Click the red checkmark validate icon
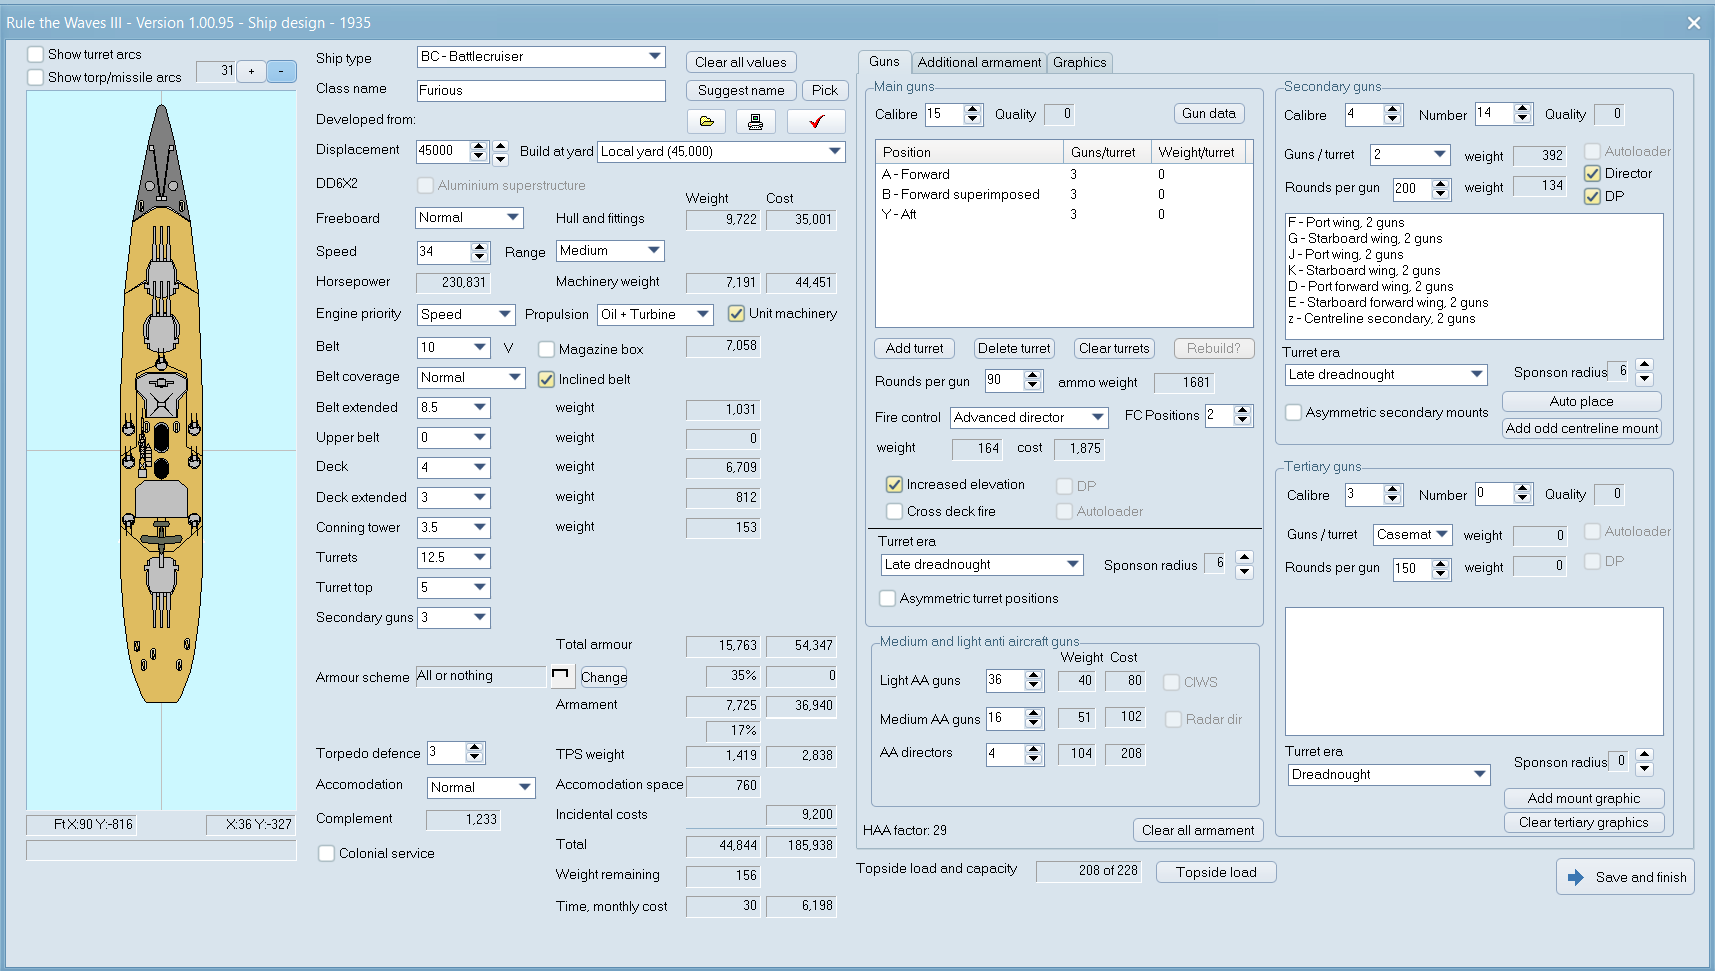Image resolution: width=1715 pixels, height=971 pixels. point(816,122)
